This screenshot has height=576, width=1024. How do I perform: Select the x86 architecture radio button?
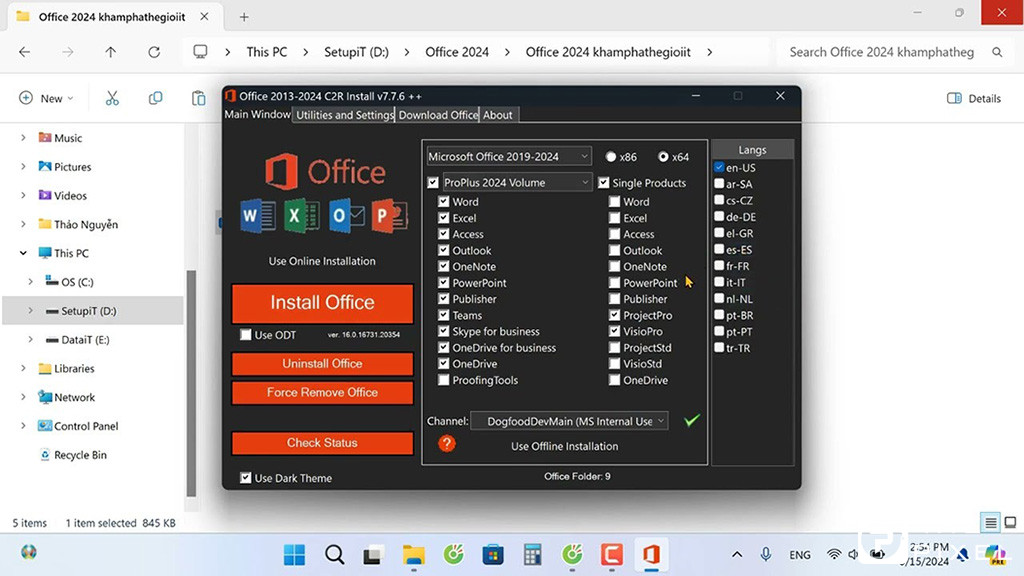[611, 157]
